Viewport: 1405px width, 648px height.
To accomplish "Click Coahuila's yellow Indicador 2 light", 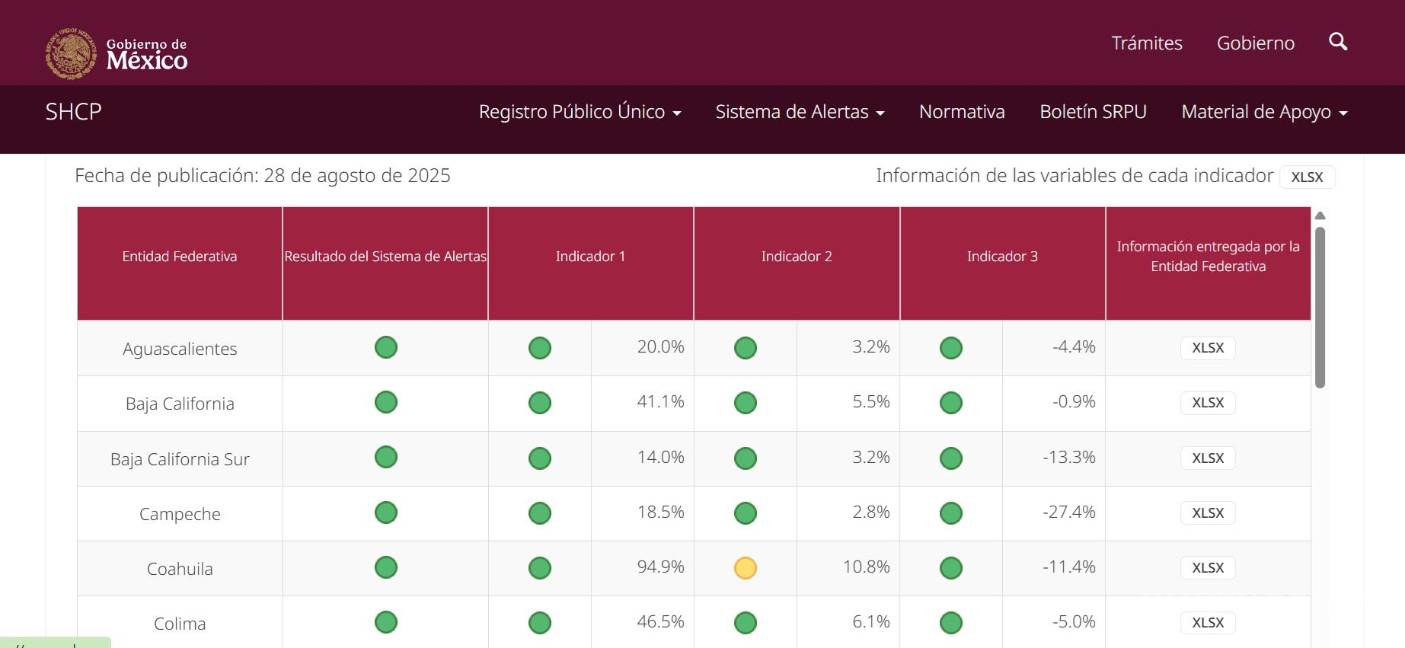I will [x=744, y=567].
